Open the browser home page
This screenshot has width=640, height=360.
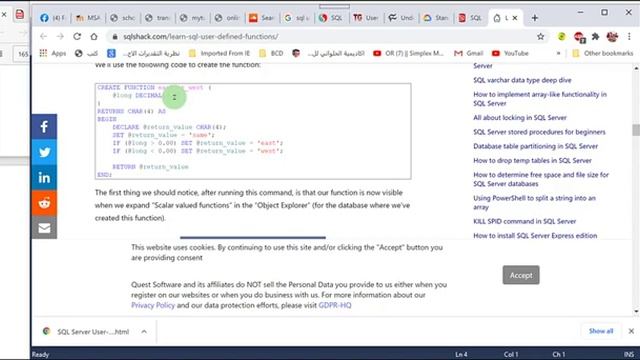(94, 36)
